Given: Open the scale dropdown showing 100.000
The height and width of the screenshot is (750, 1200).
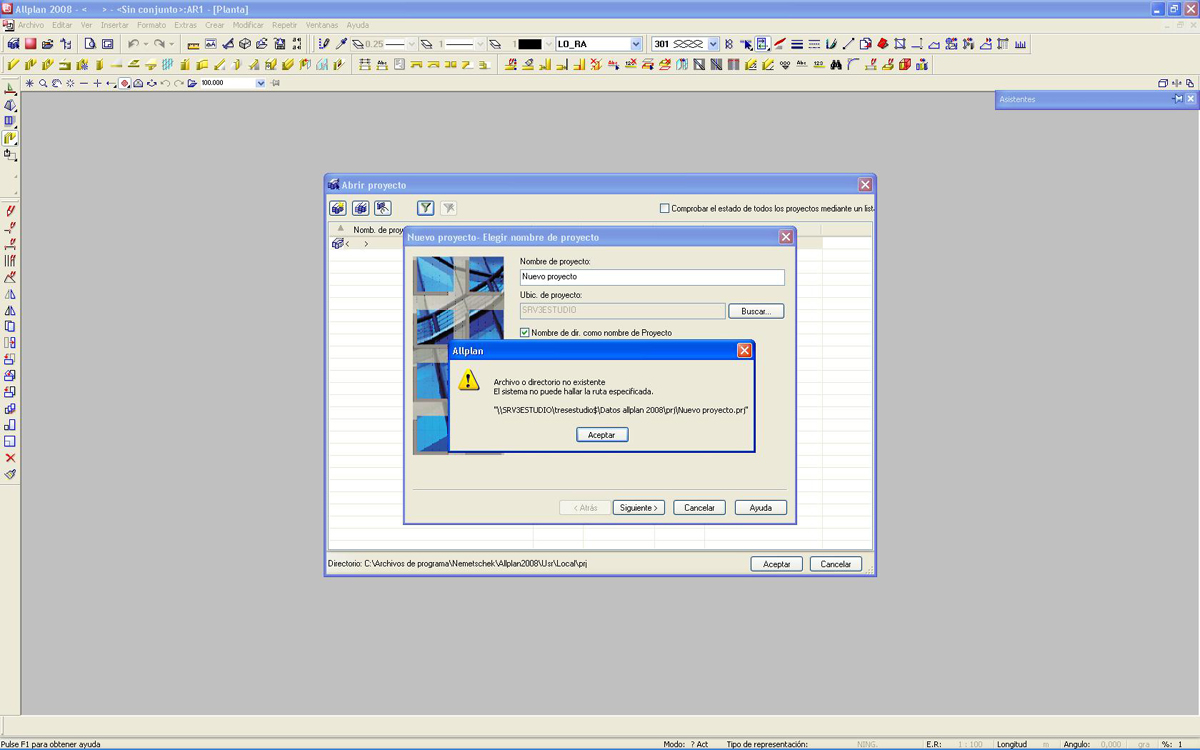Looking at the screenshot, I should click(261, 83).
